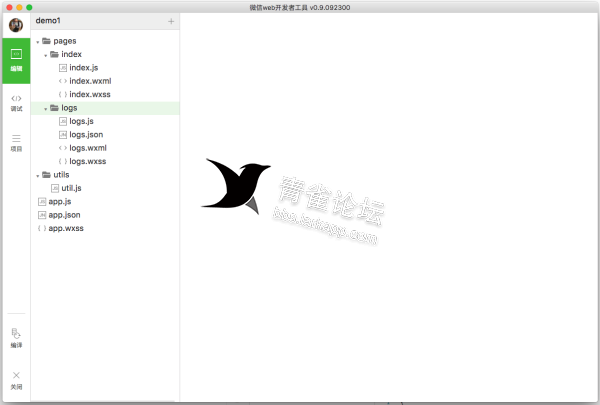
Task: Open index.wxml file
Action: (90, 81)
